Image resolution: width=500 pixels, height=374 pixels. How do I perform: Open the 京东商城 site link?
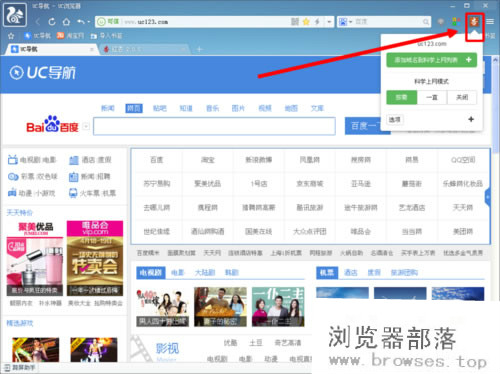pos(310,184)
